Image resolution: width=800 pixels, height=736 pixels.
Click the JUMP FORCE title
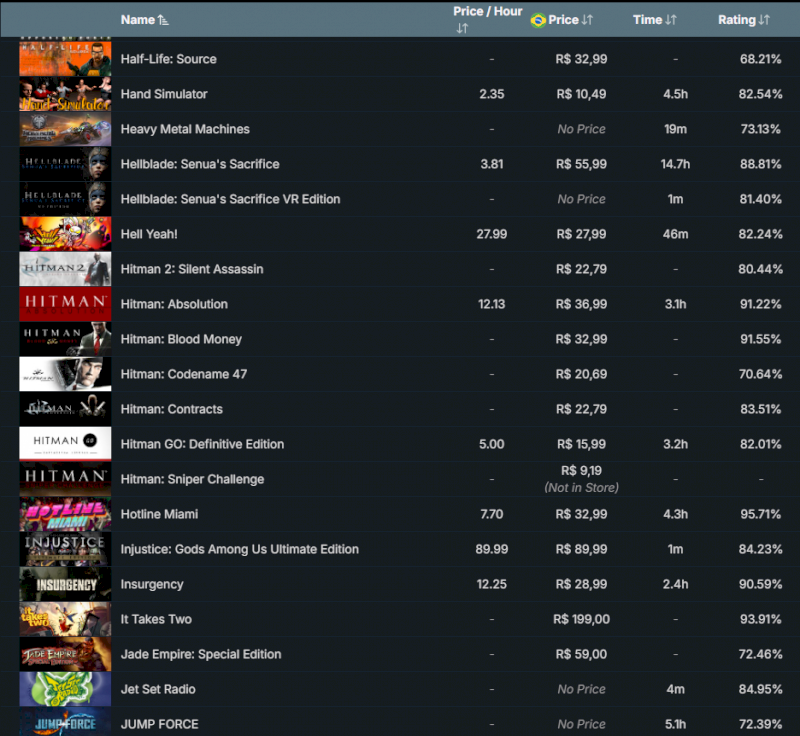coord(159,724)
